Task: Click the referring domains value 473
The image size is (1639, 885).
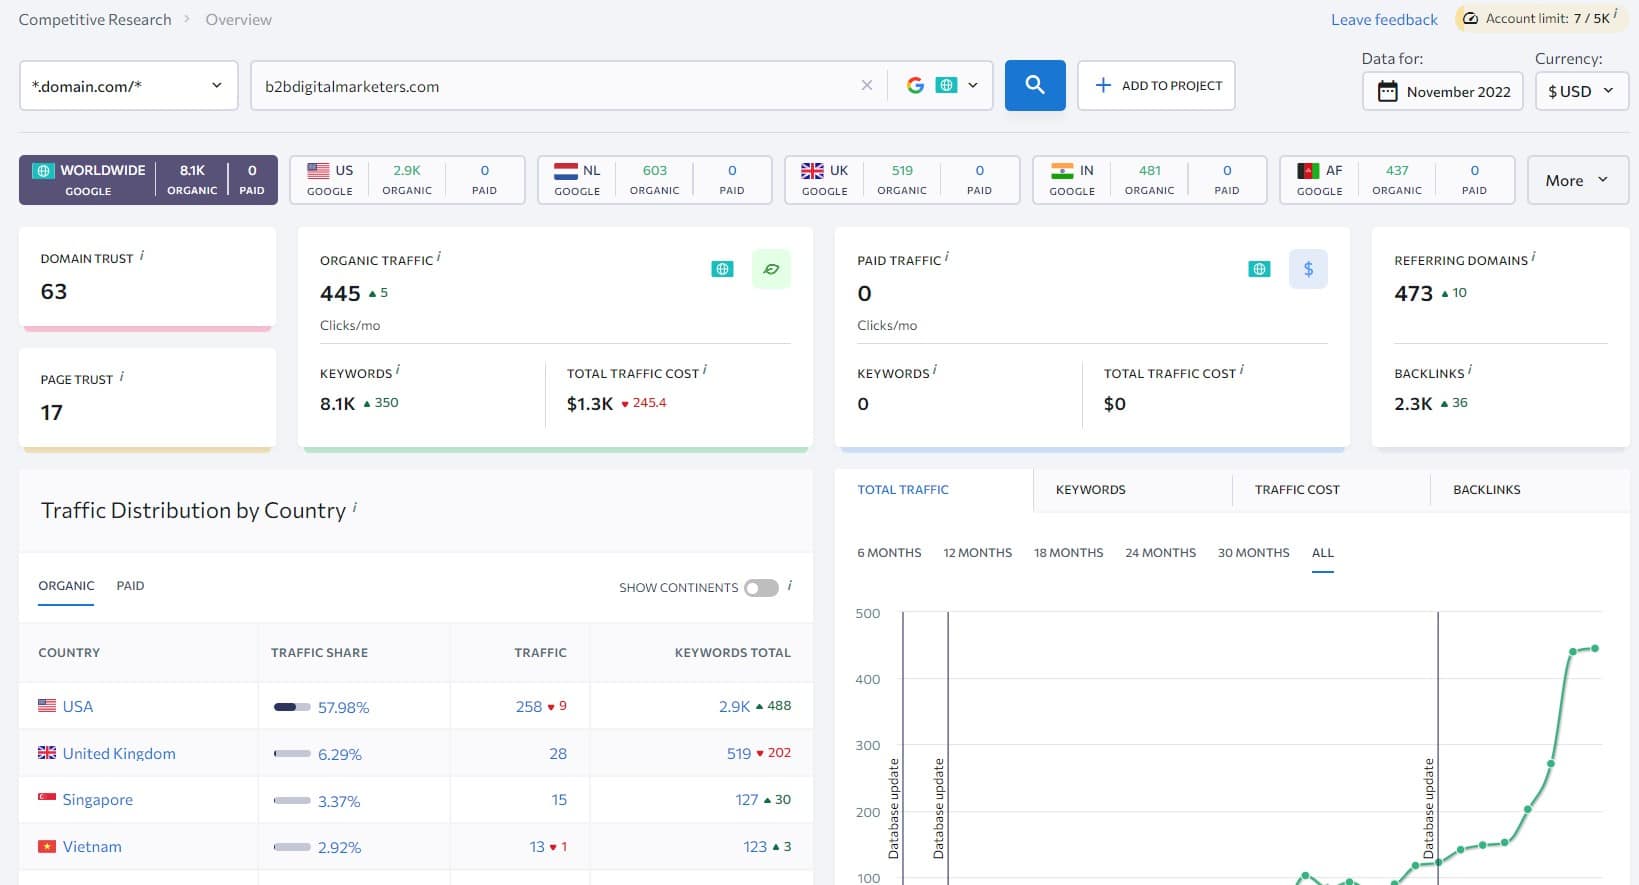Action: pyautogui.click(x=1413, y=293)
